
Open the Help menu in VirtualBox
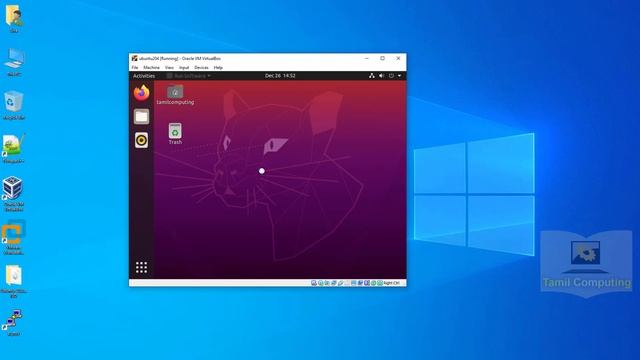click(218, 67)
